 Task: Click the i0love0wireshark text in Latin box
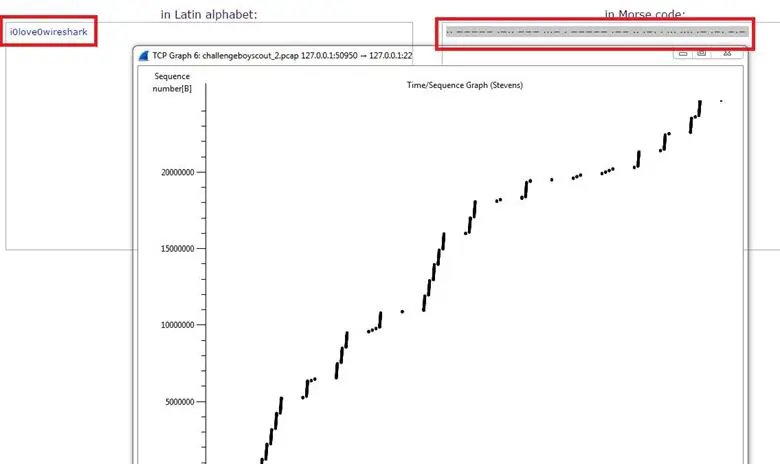[48, 32]
